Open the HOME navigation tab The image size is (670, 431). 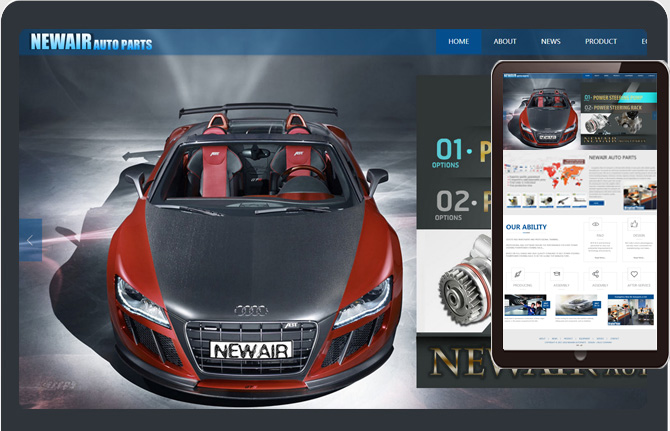458,41
